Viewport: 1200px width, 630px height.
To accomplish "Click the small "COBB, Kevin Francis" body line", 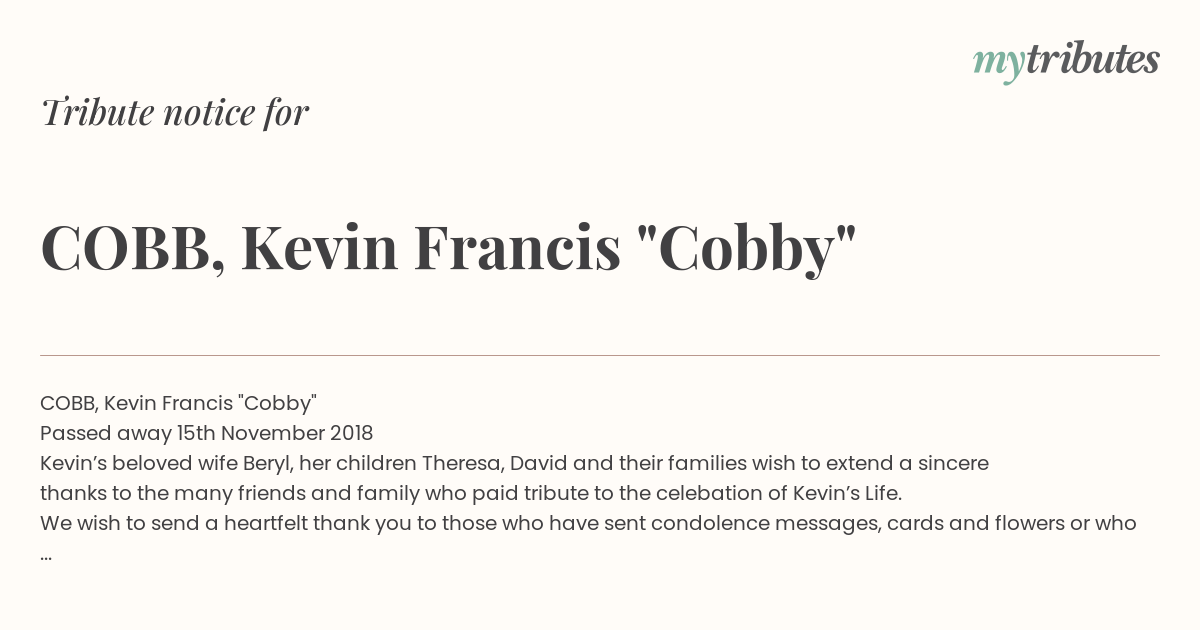I will click(x=178, y=403).
